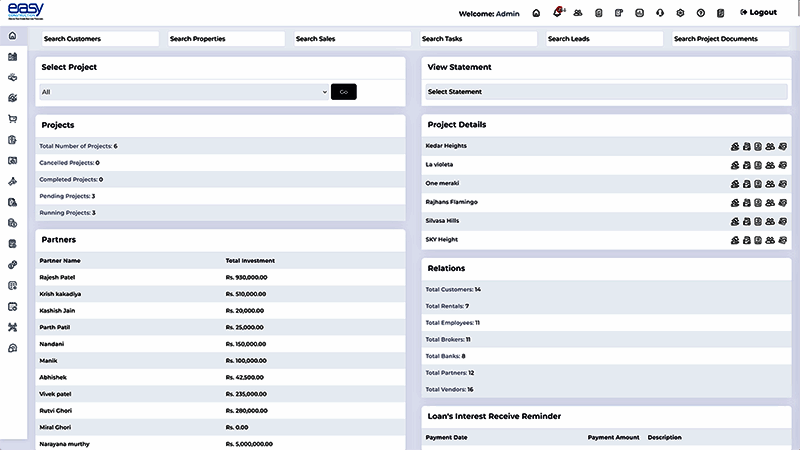This screenshot has width=800, height=450.
Task: Click the Search Project Documents field
Action: [730, 39]
